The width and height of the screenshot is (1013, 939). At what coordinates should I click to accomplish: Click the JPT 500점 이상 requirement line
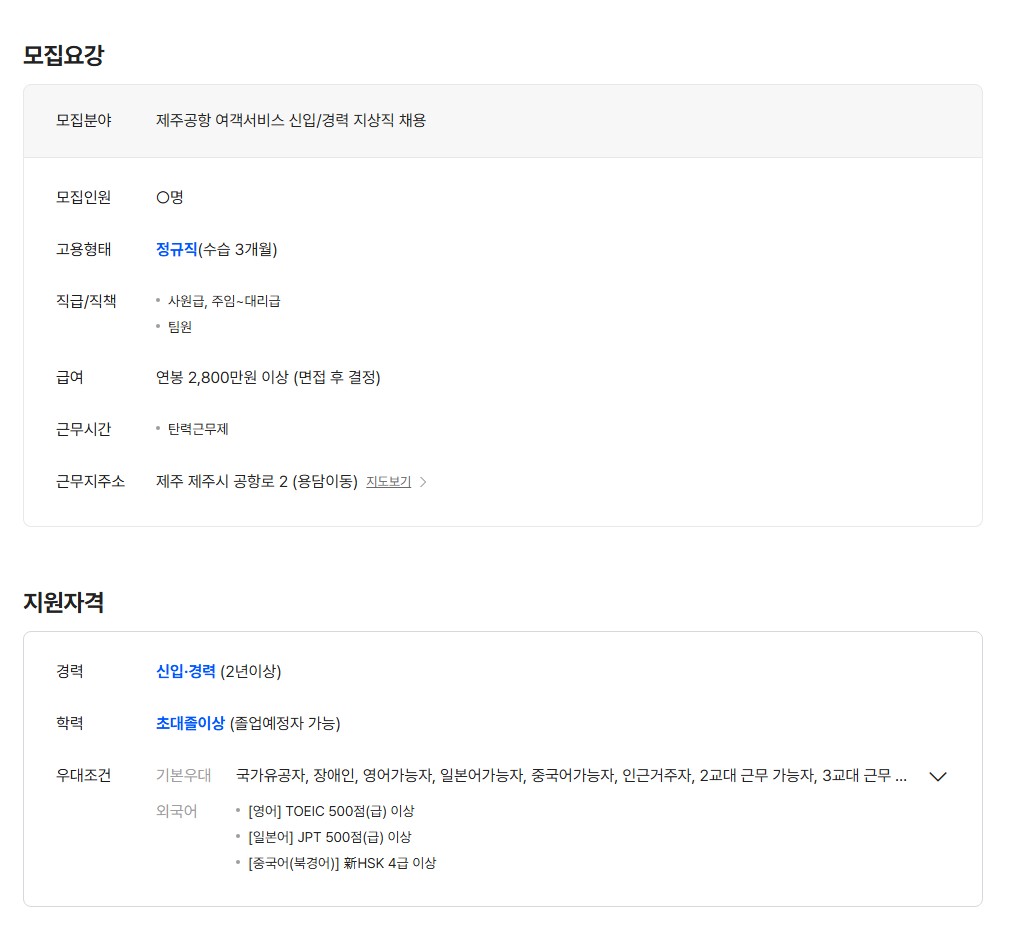[329, 838]
